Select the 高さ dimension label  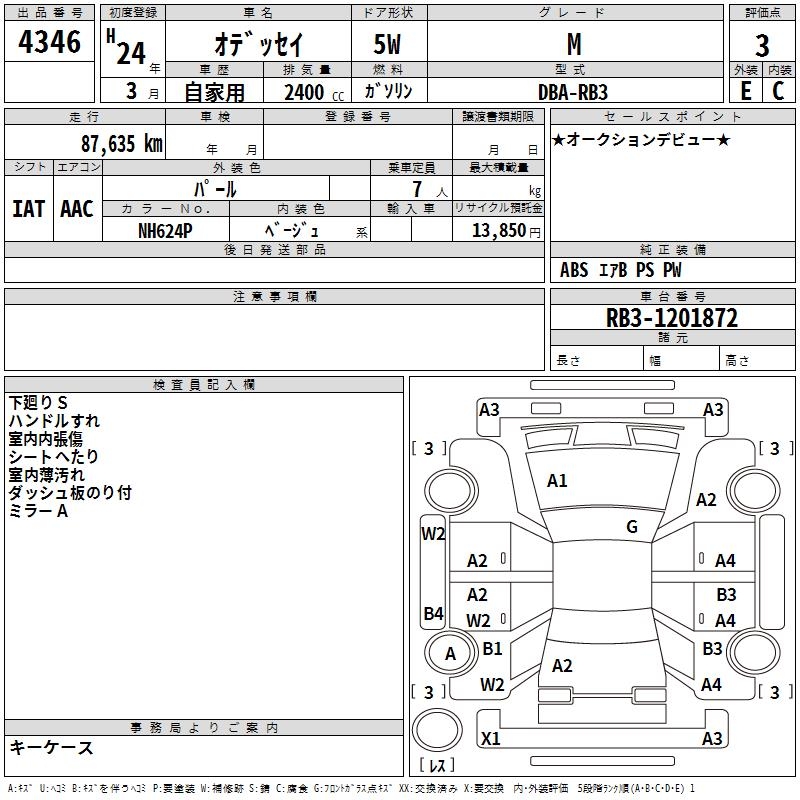[x=737, y=360]
